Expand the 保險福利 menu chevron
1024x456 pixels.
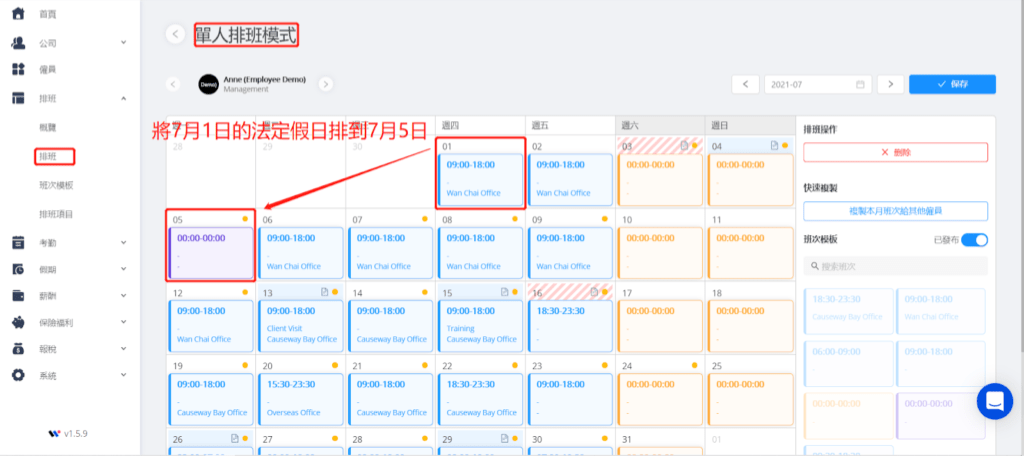pos(123,322)
